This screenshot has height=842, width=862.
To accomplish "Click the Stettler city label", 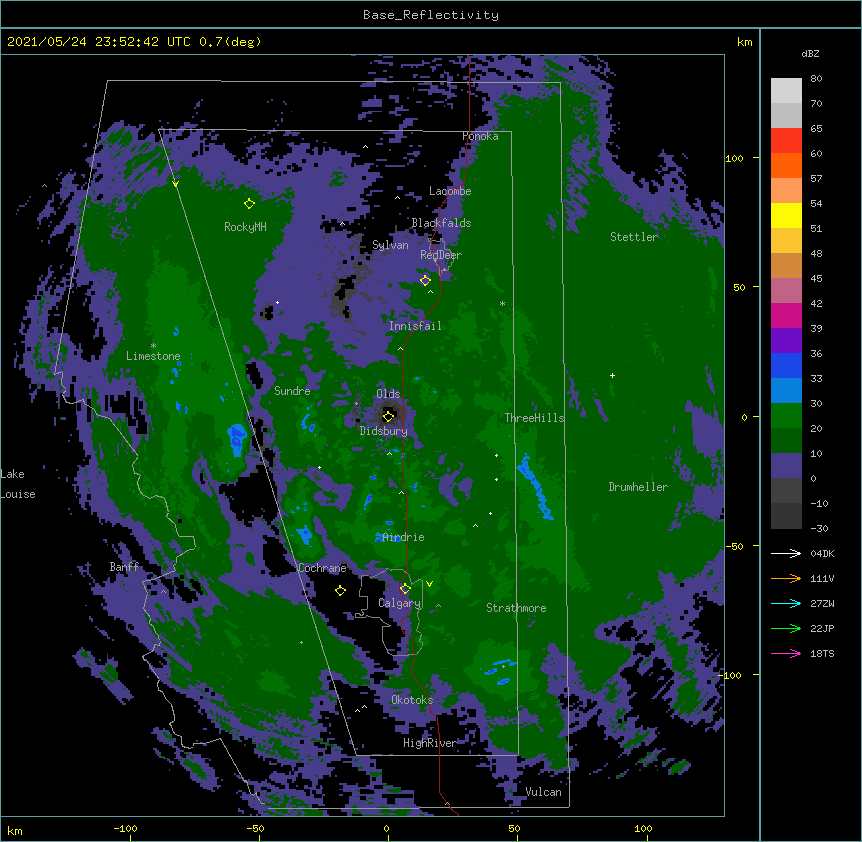I will pos(634,237).
